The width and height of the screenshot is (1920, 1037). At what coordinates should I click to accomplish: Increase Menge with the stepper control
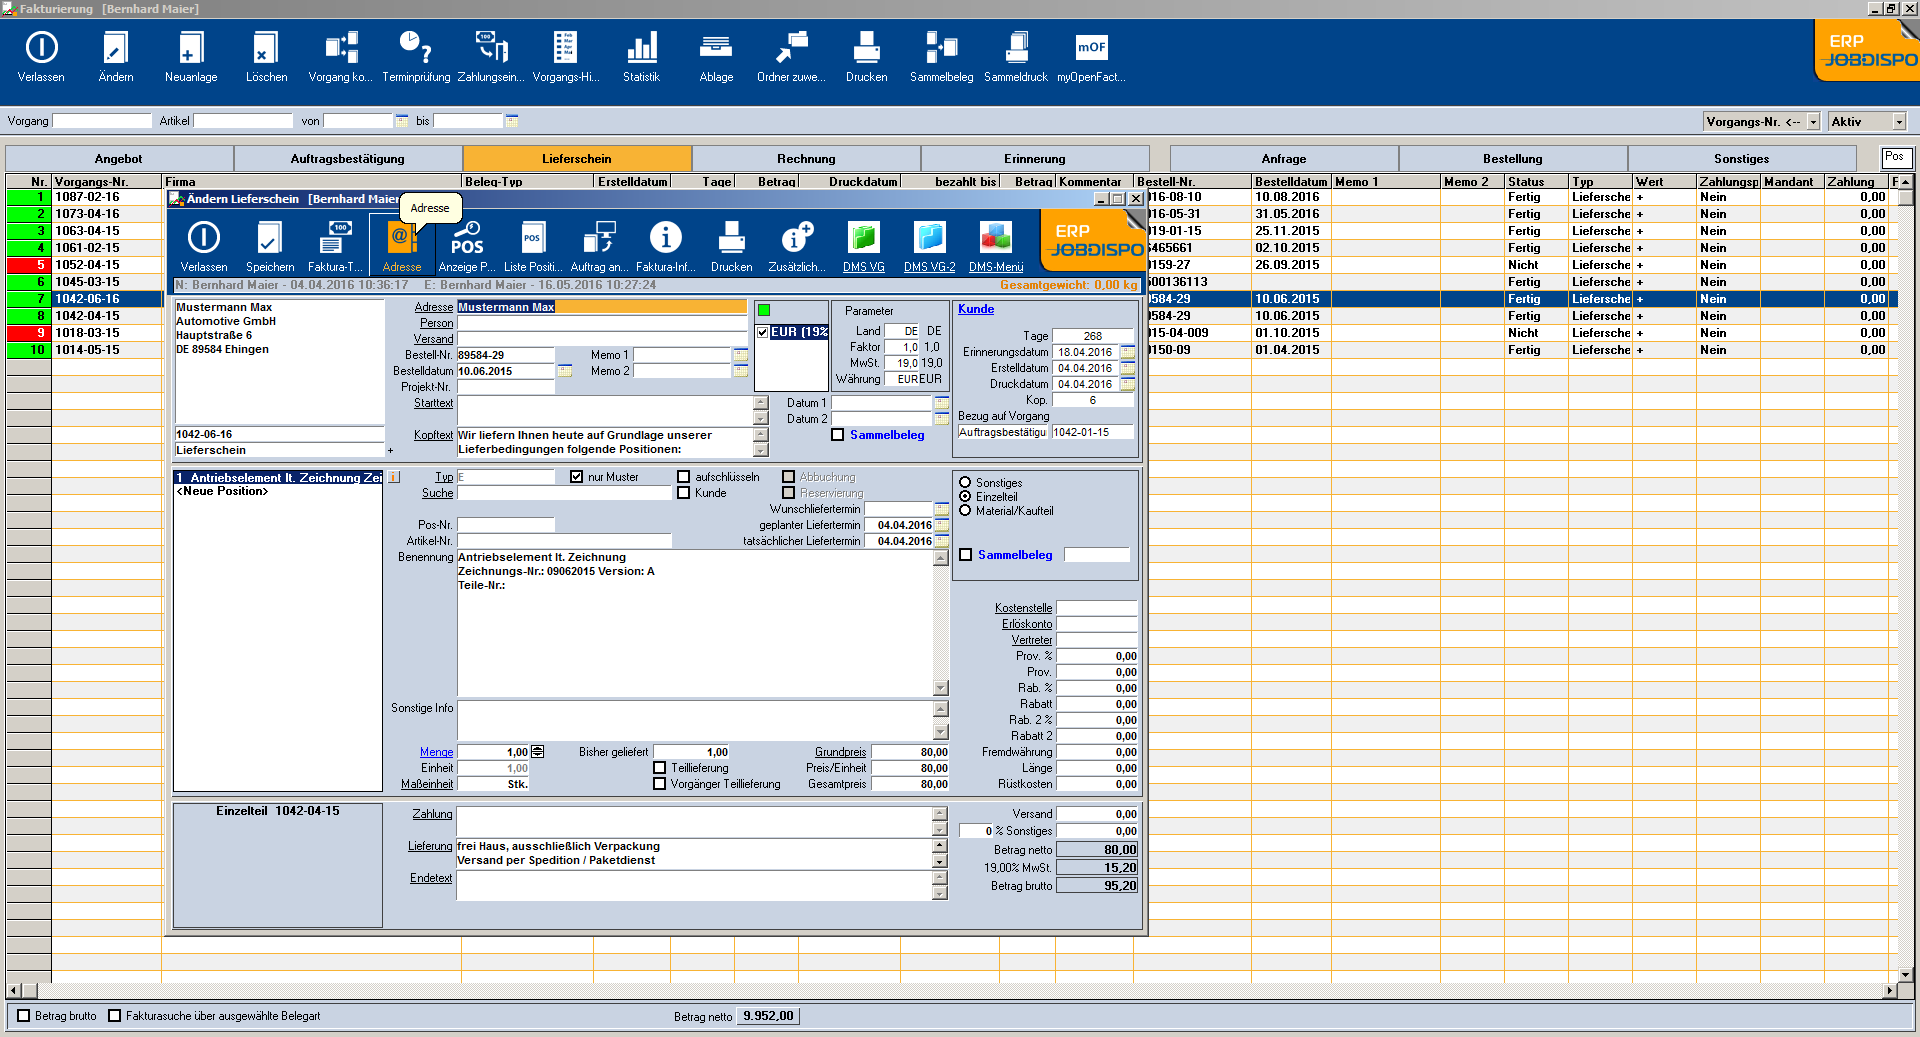click(x=538, y=748)
